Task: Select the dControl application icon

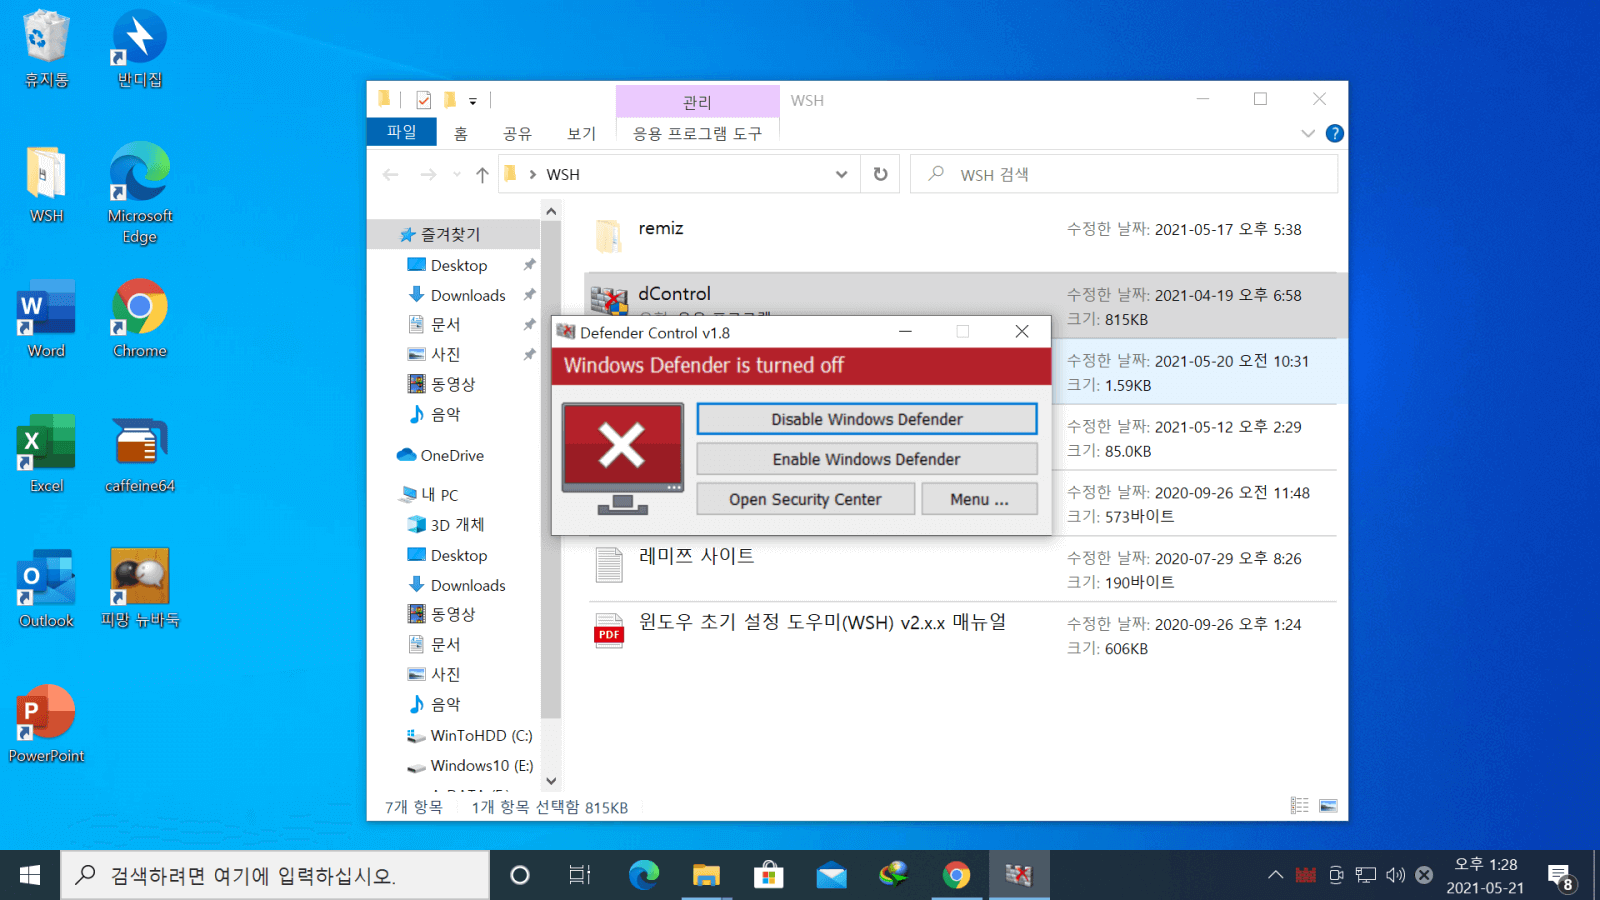Action: point(609,299)
